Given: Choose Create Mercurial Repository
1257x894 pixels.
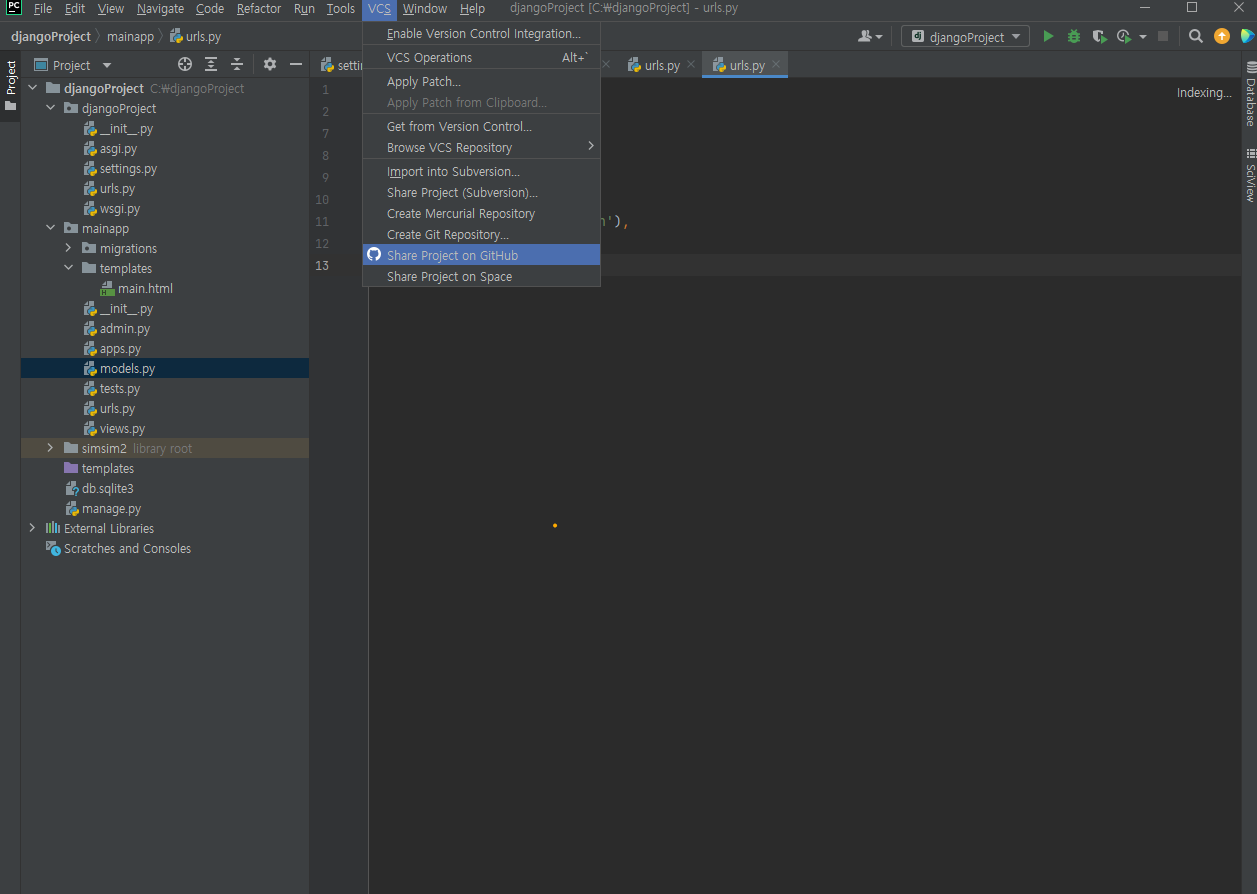Looking at the screenshot, I should [x=481, y=213].
